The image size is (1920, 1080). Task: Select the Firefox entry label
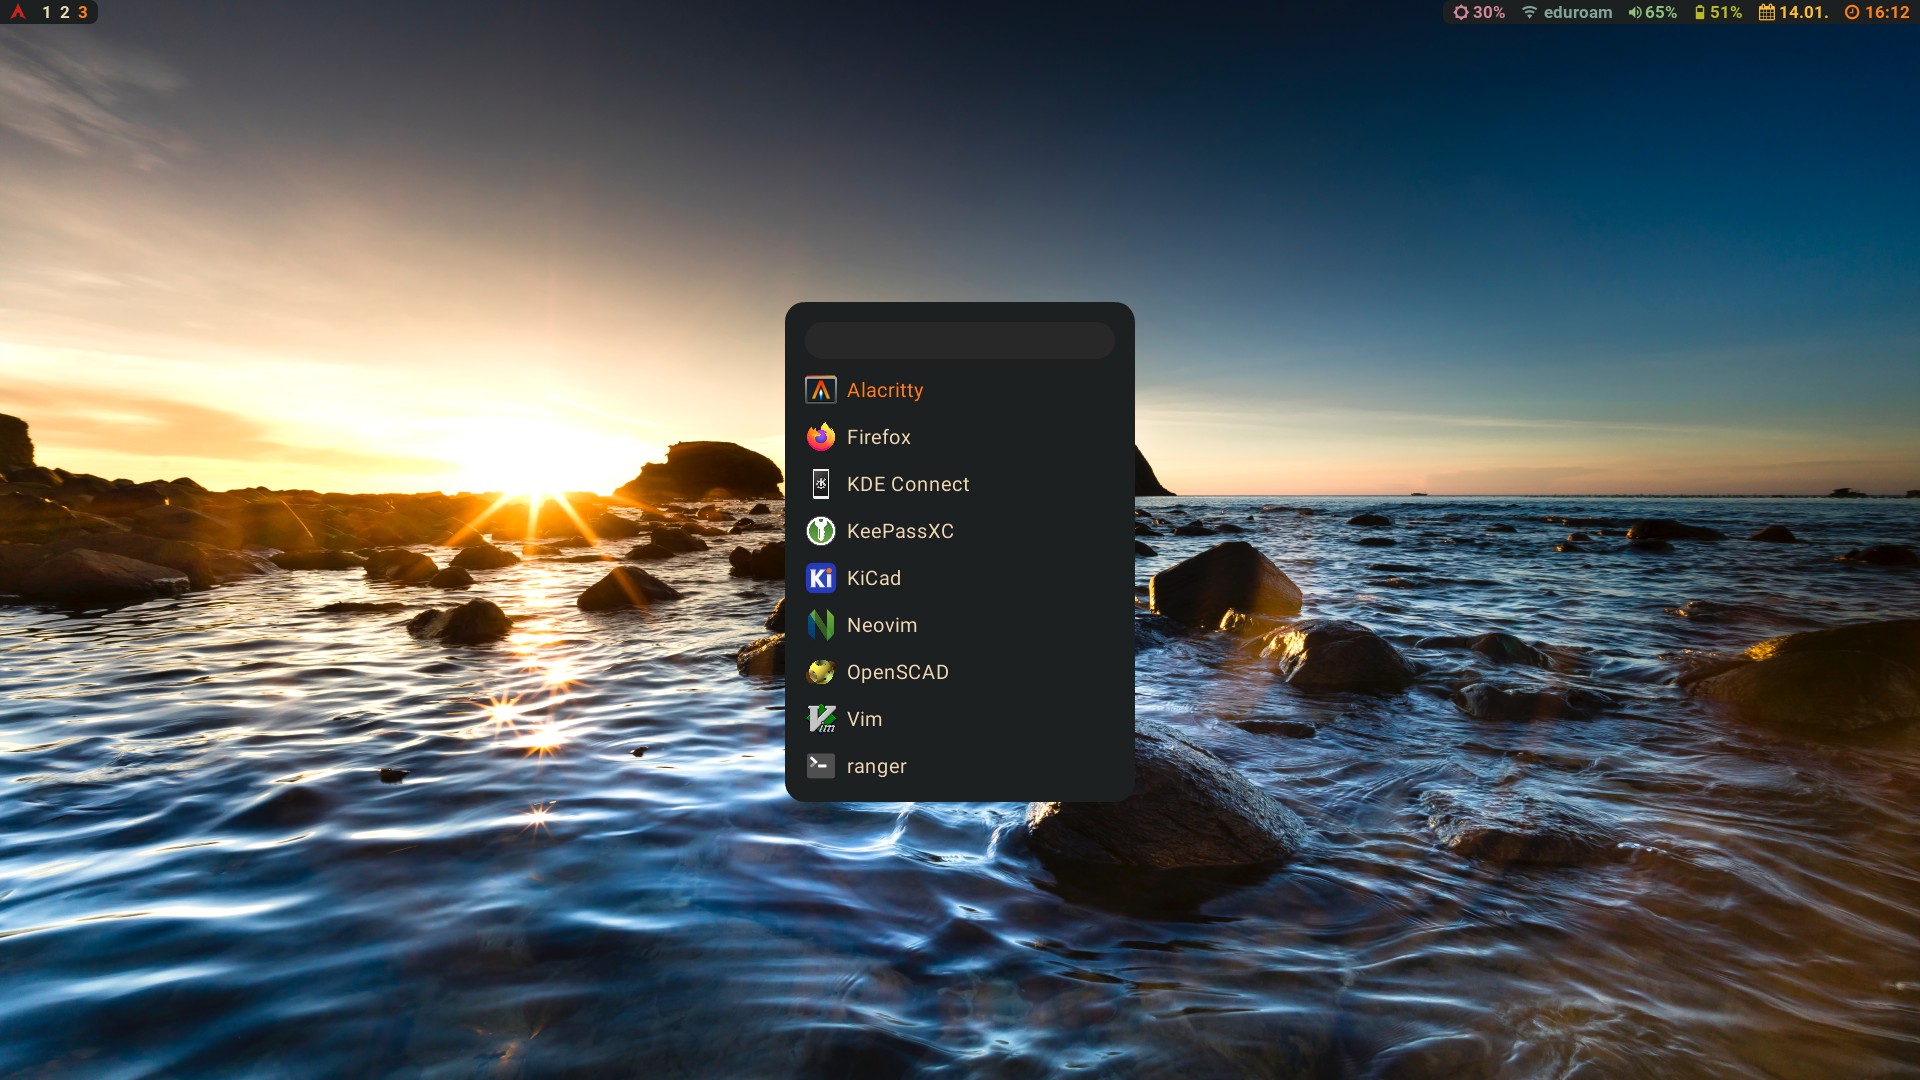point(878,437)
